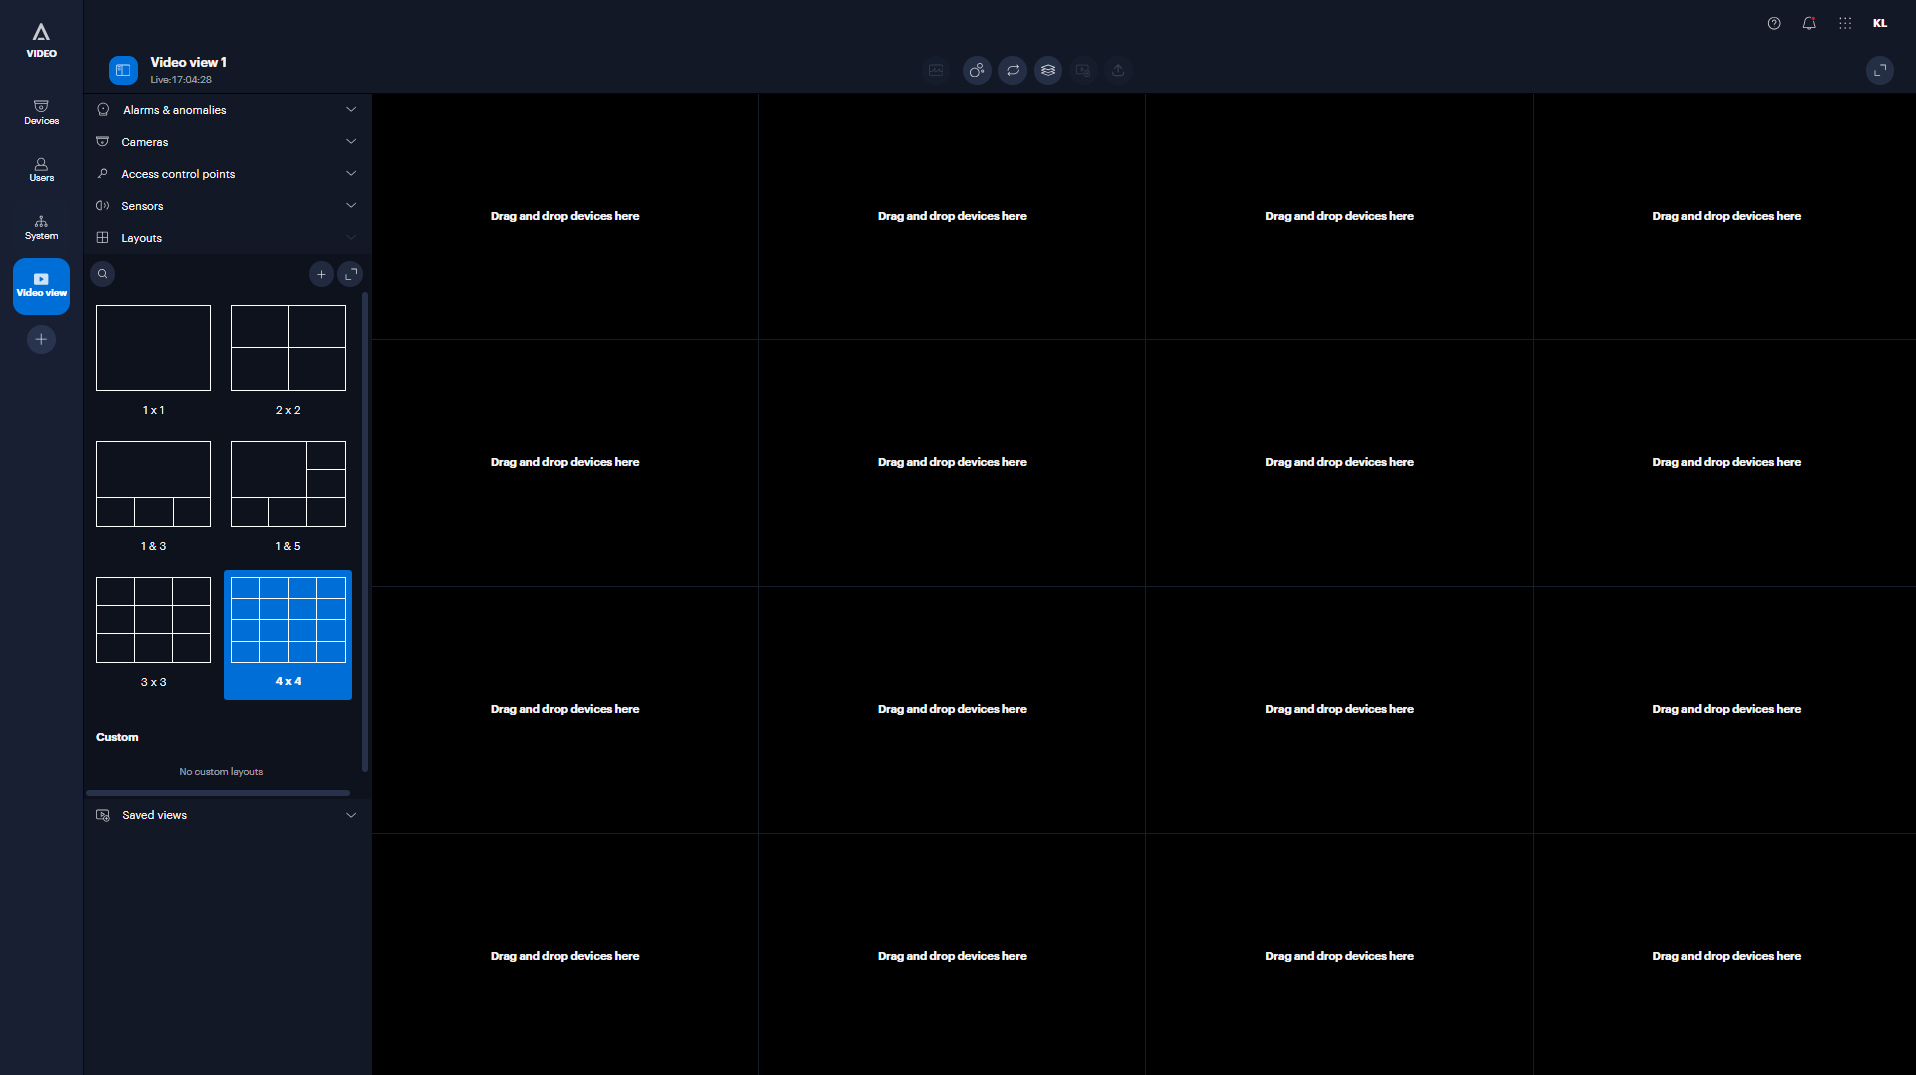Viewport: 1916px width, 1075px height.
Task: Click the loop arrows icon in the toolbar
Action: (1012, 70)
